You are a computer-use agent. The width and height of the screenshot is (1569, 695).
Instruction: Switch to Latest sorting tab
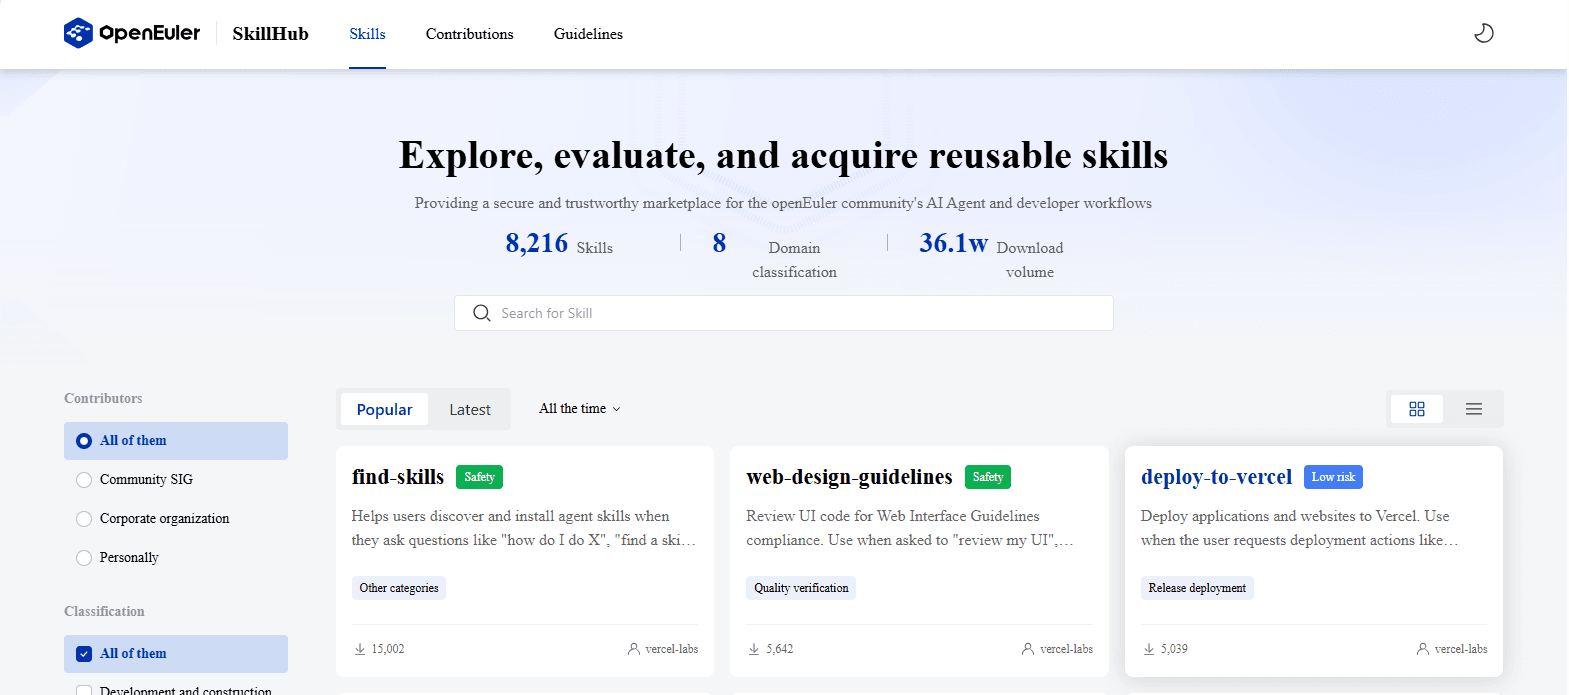pos(470,409)
